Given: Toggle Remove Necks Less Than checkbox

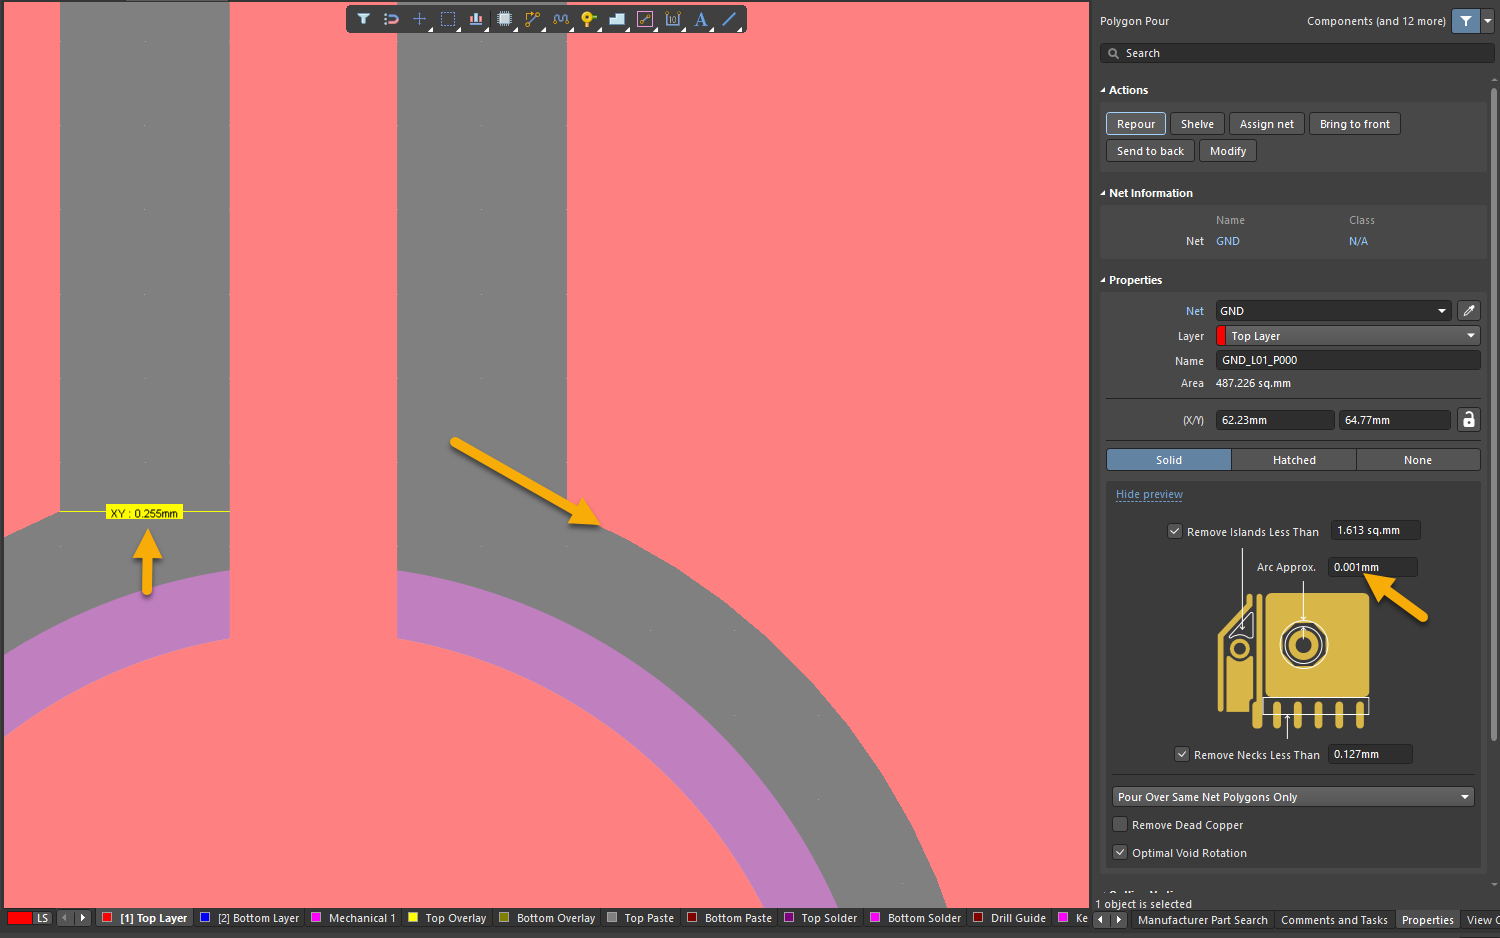Looking at the screenshot, I should tap(1182, 754).
